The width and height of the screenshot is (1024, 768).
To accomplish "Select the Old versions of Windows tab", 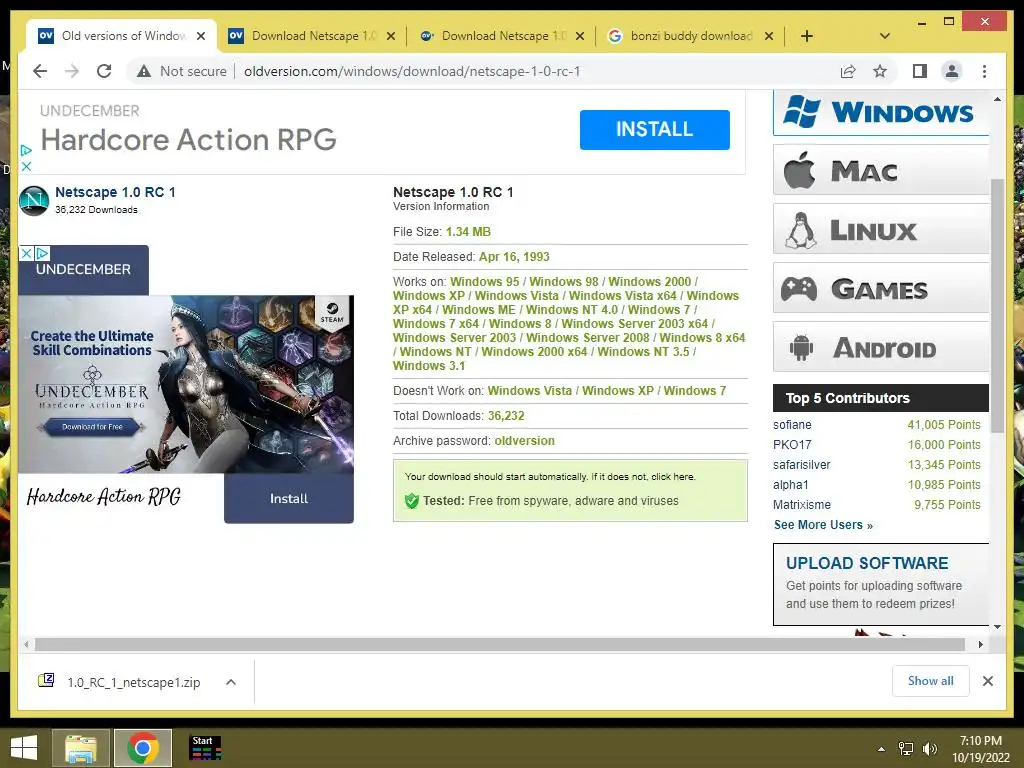I will point(122,36).
